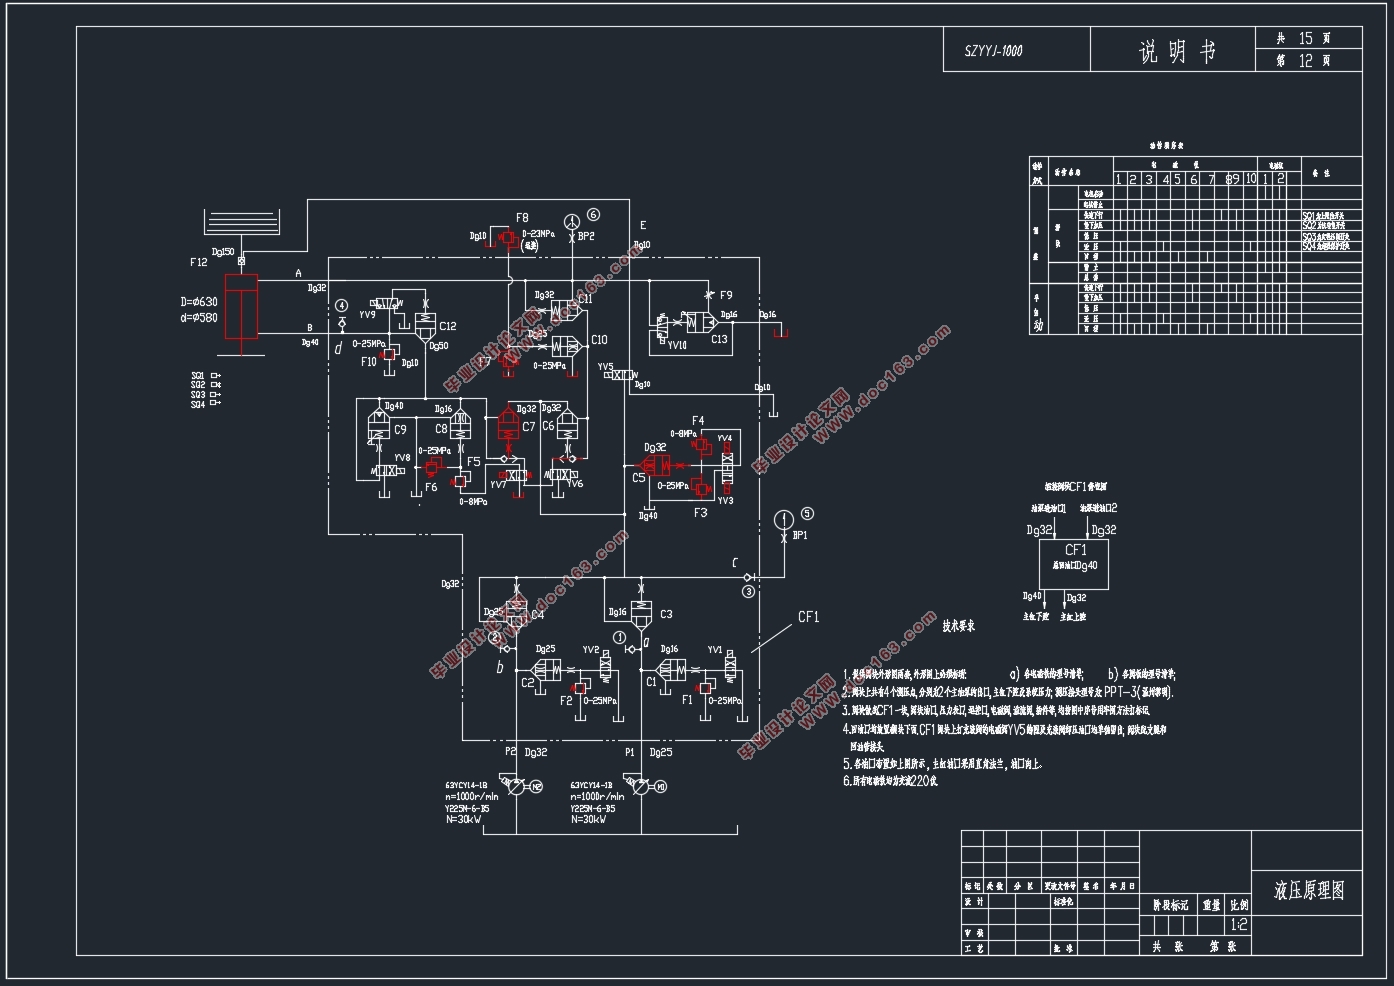This screenshot has height=986, width=1394.
Task: Click the F8 relief valve symbol
Action: [508, 236]
